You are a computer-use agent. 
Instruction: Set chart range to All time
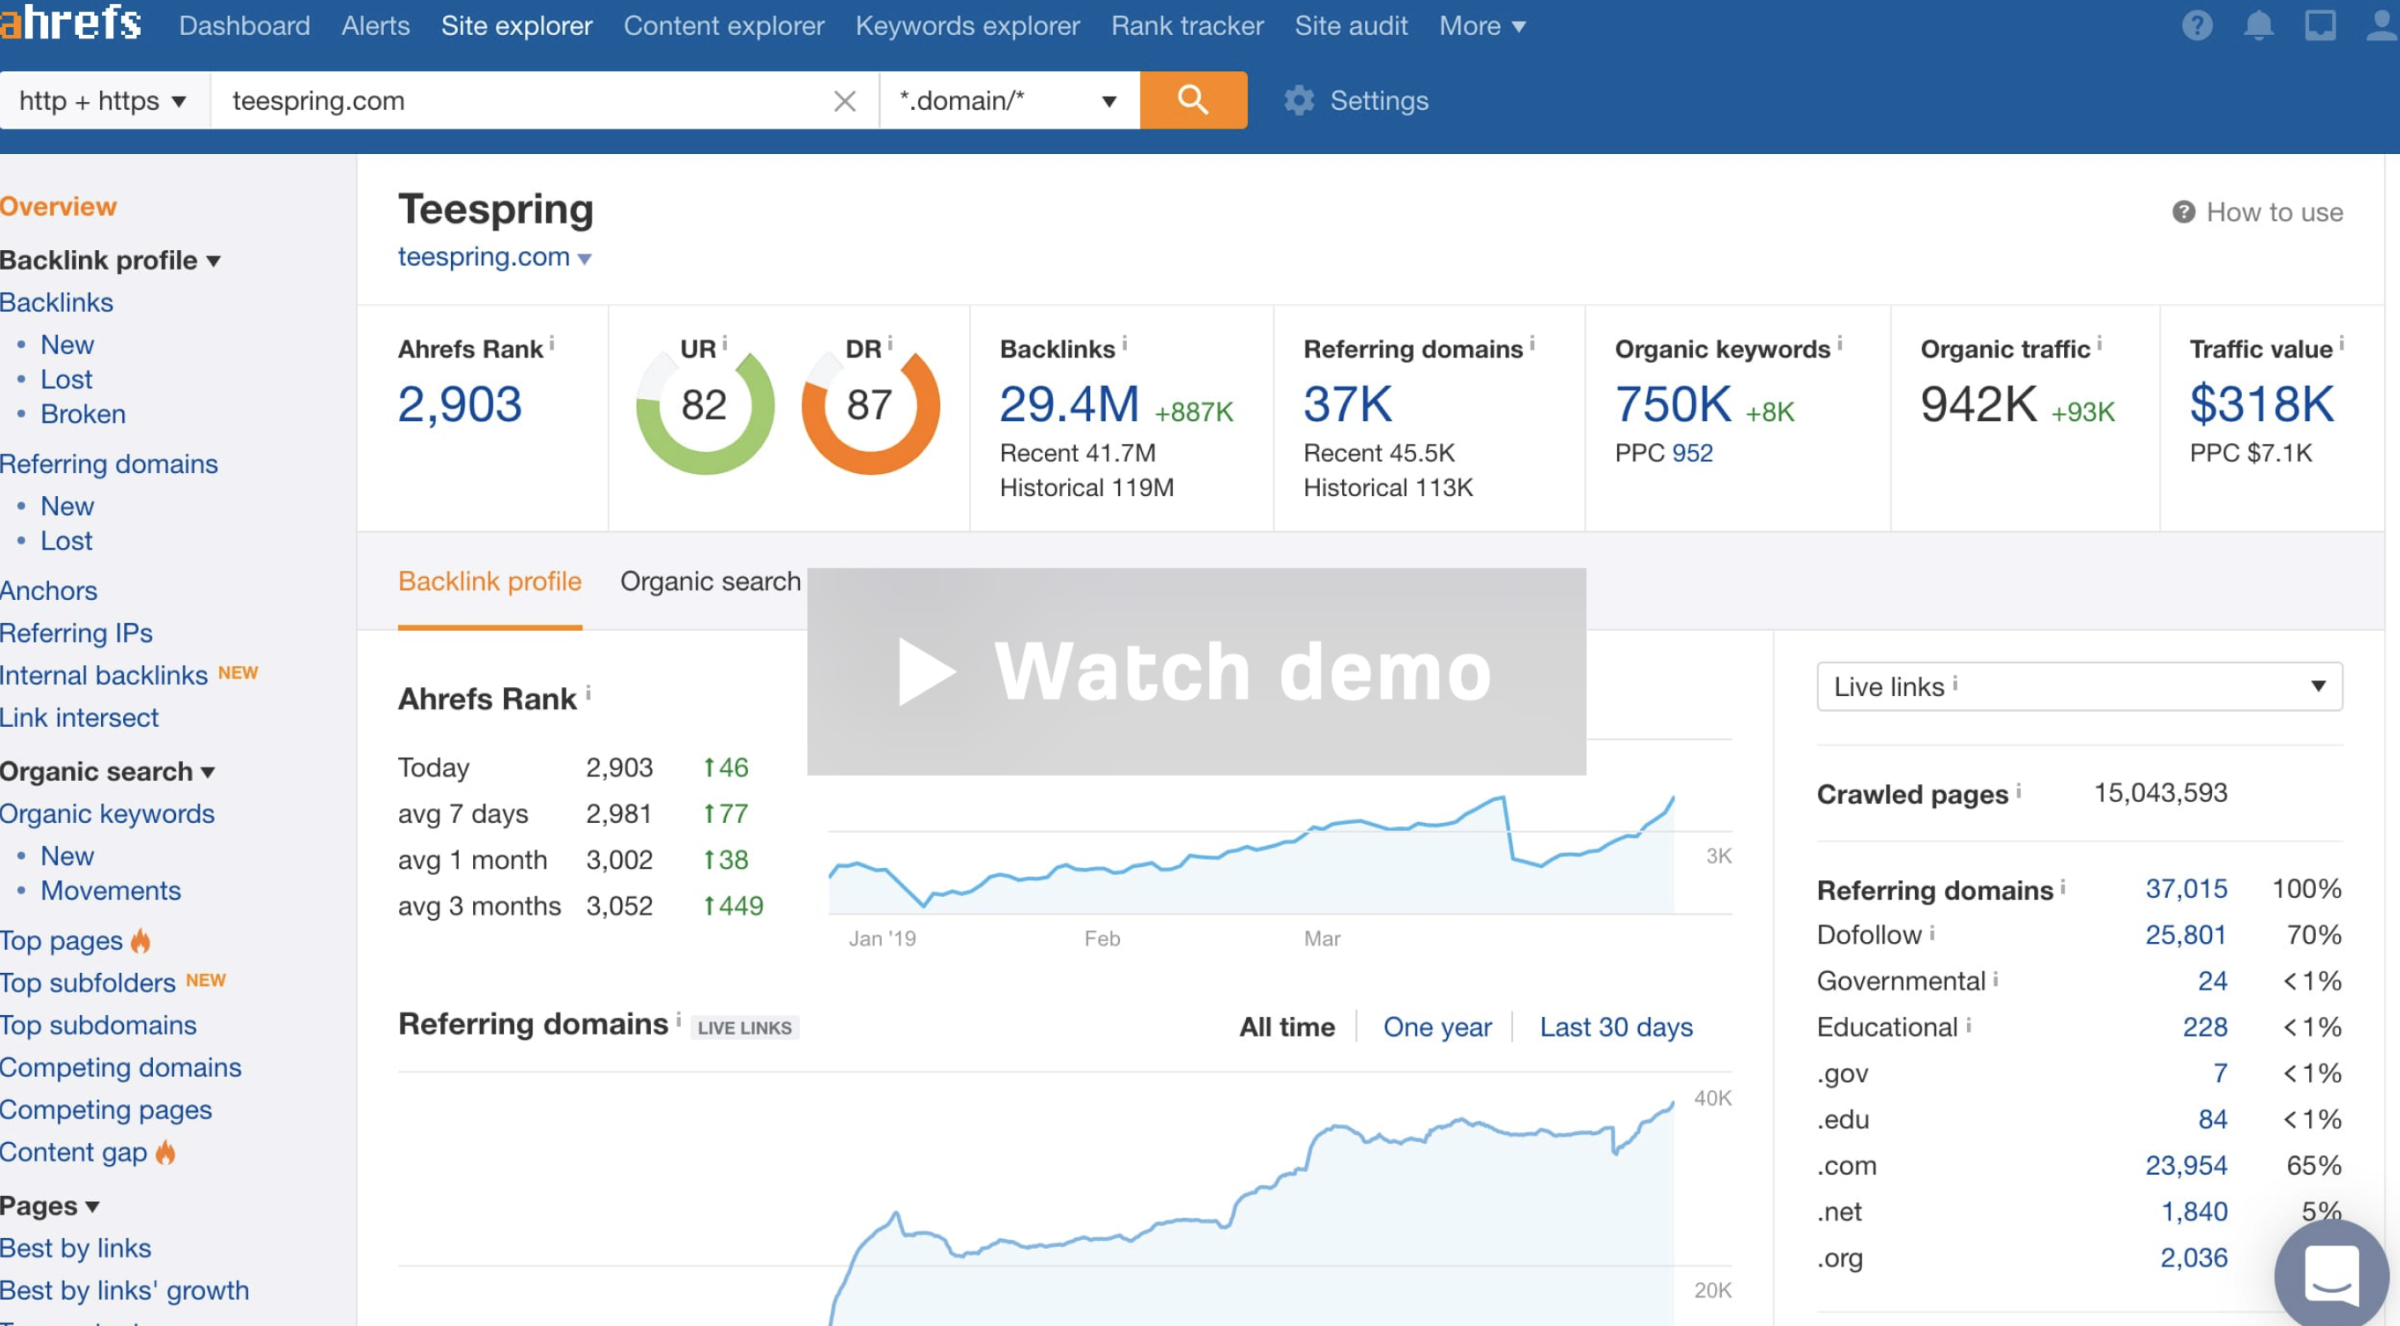(1287, 1026)
